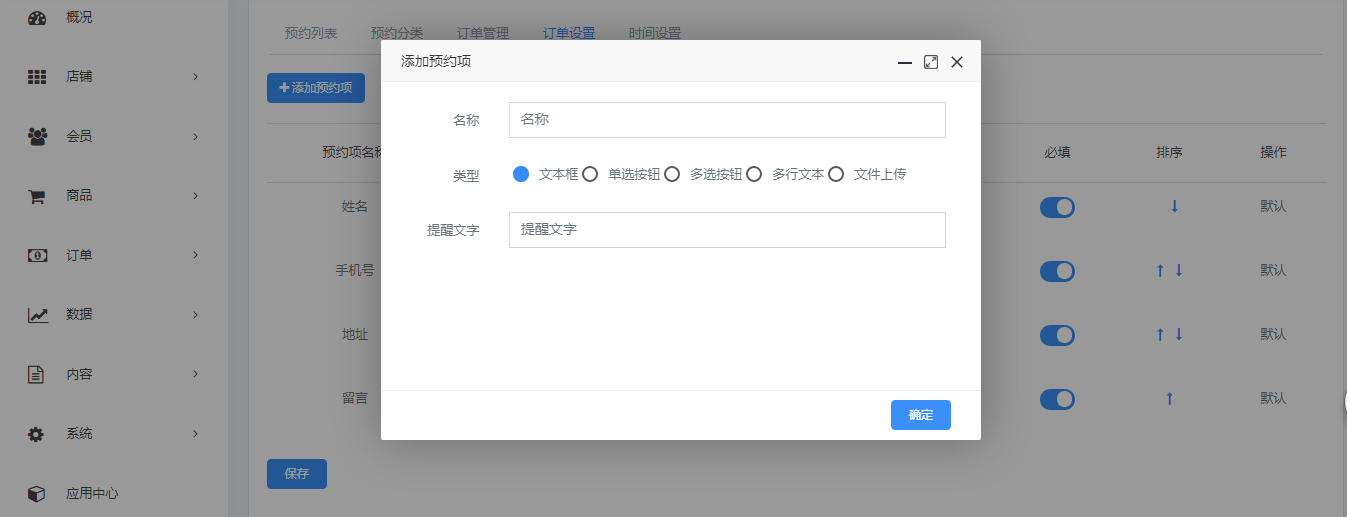This screenshot has height=517, width=1347.
Task: Select the 多行文本 radio option
Action: [754, 174]
